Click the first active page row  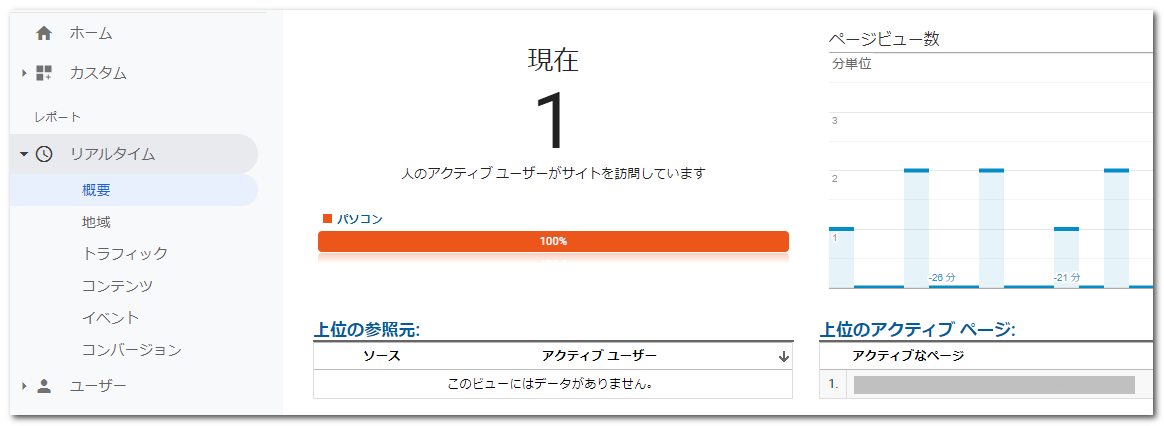click(993, 385)
